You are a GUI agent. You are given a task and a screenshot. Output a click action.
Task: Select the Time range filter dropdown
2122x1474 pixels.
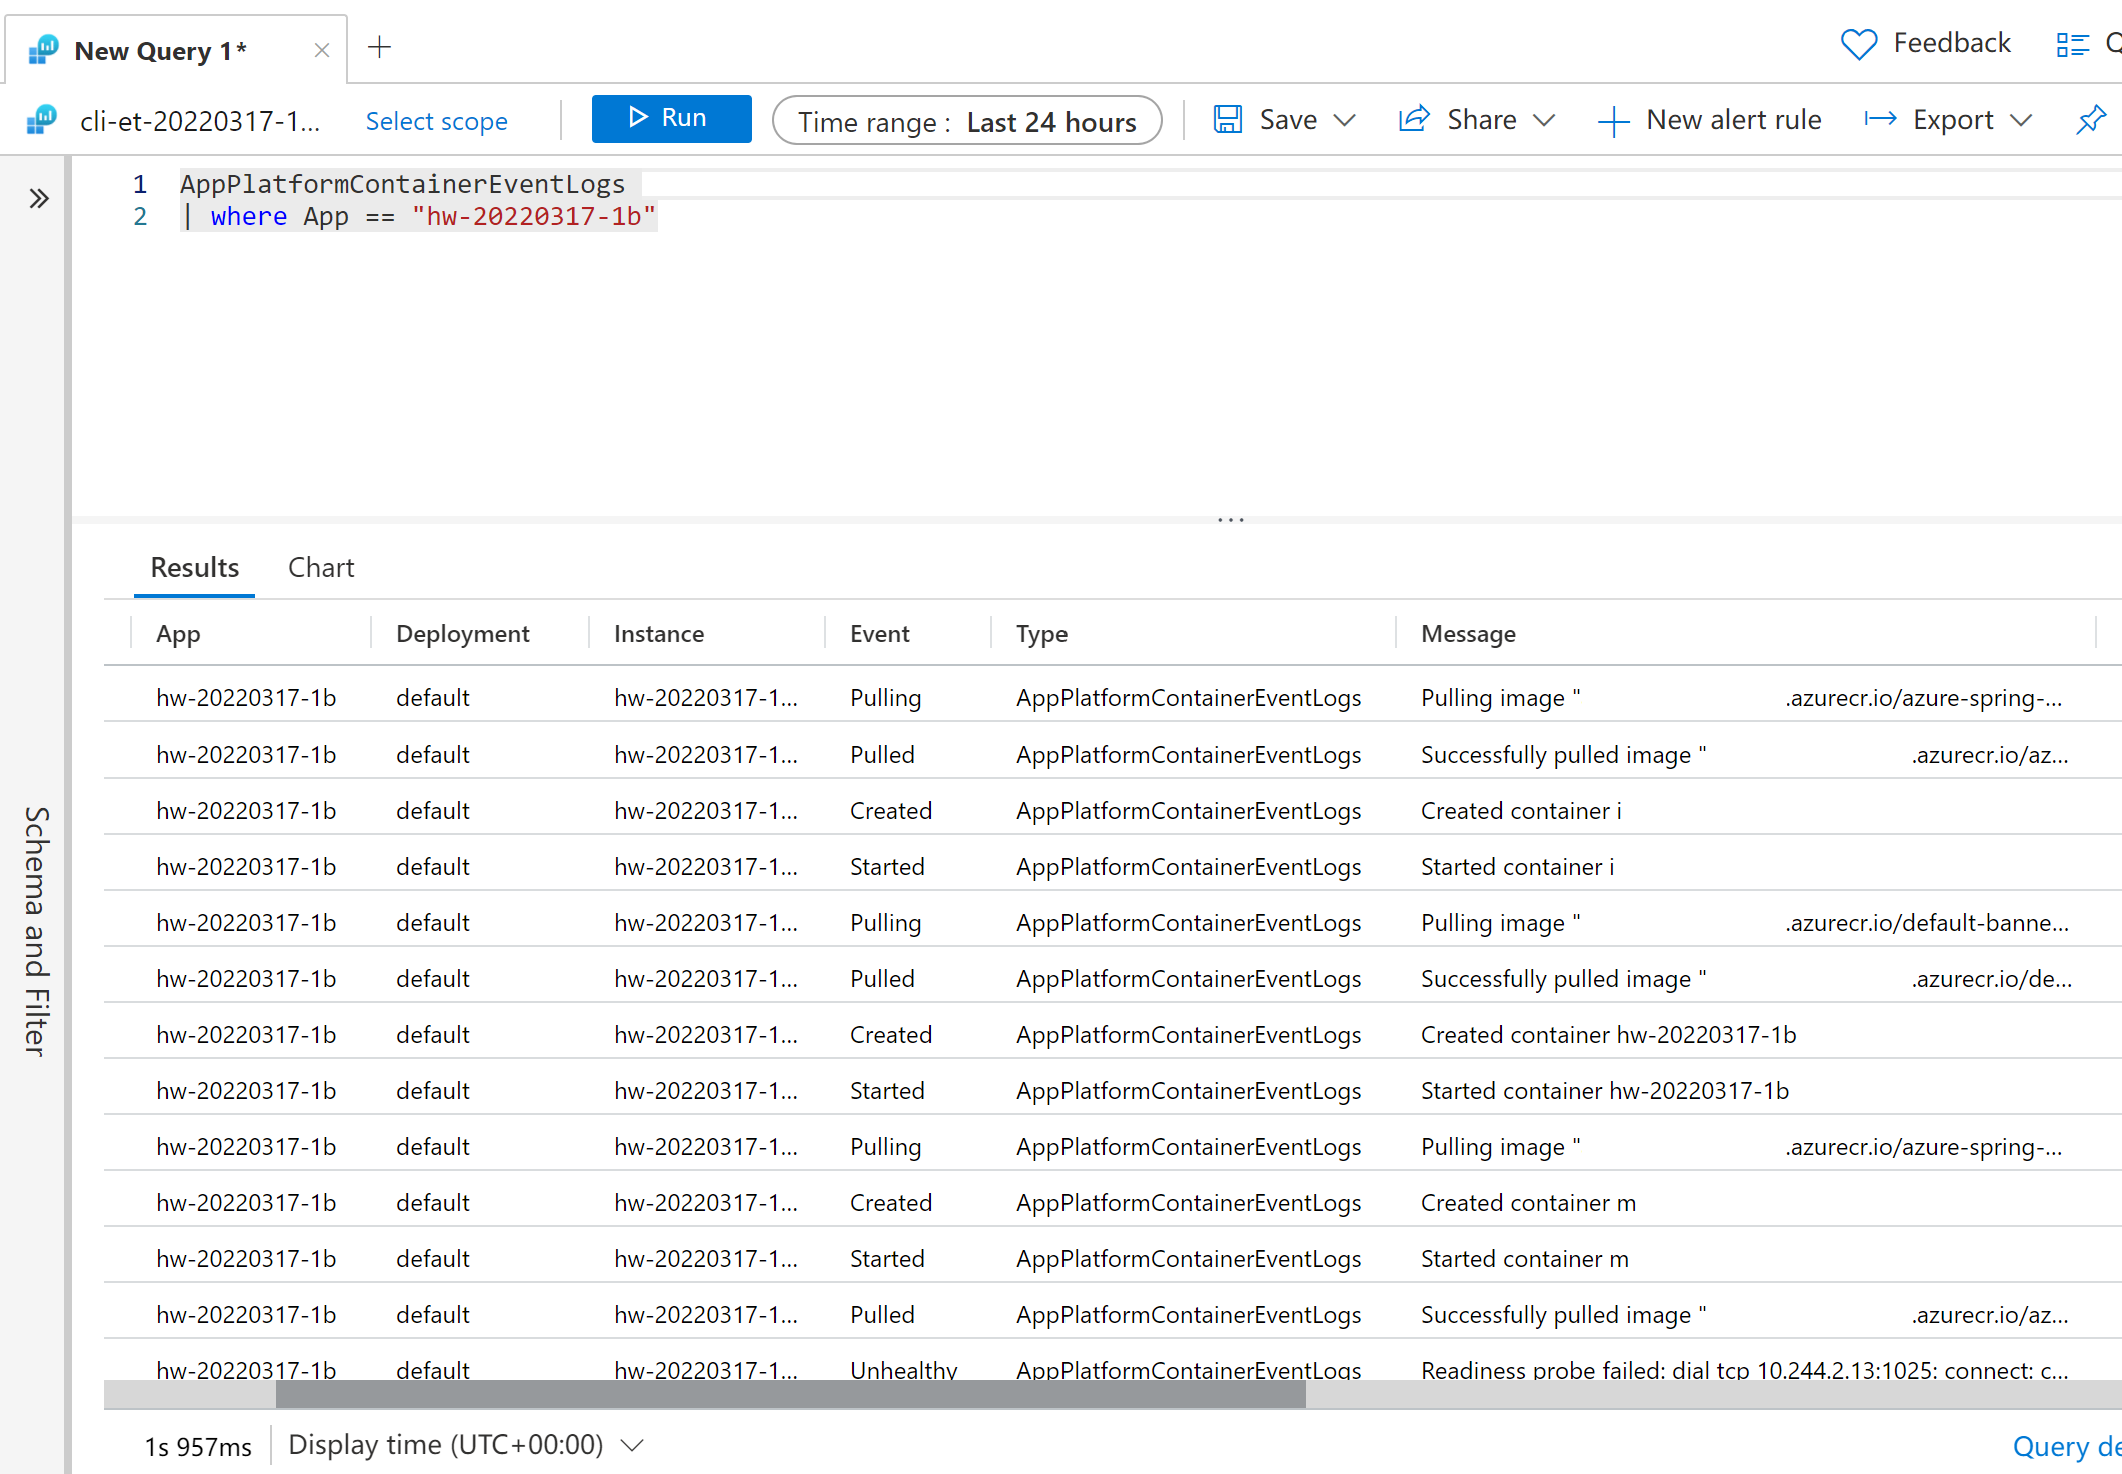(x=967, y=121)
